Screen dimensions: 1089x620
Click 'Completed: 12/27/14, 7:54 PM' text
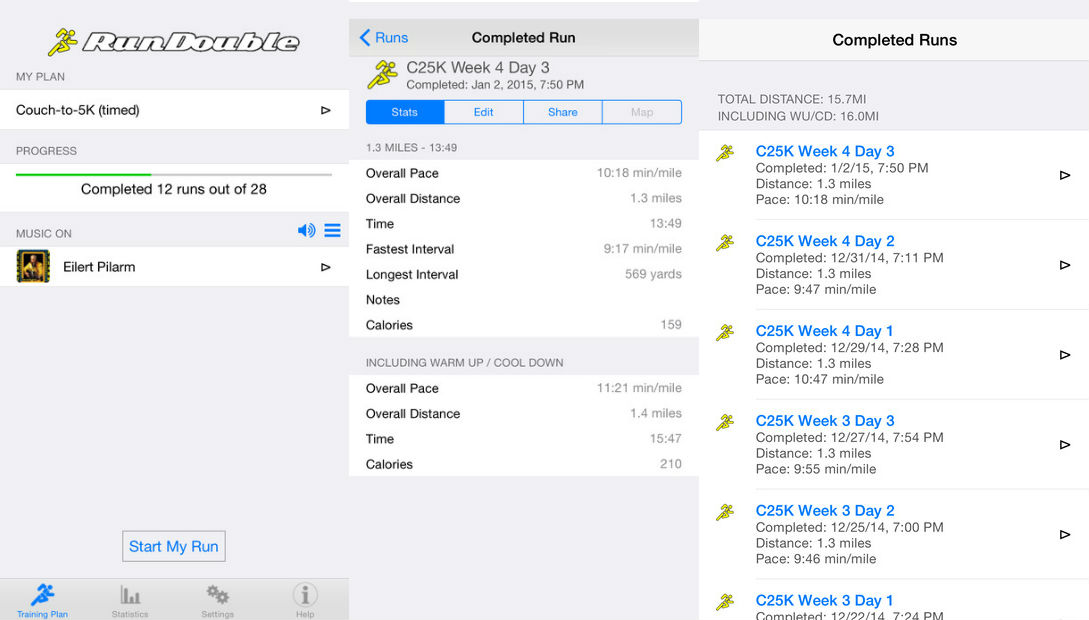[849, 437]
